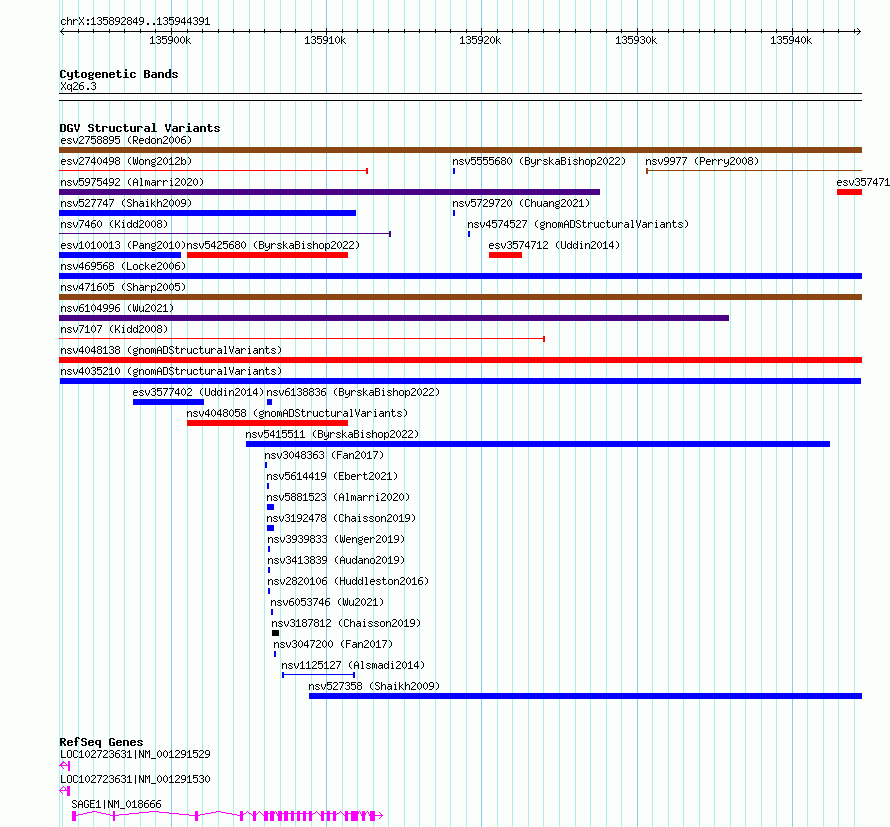The height and width of the screenshot is (827, 890).
Task: Click the 135940k ruler position
Action: (x=791, y=40)
